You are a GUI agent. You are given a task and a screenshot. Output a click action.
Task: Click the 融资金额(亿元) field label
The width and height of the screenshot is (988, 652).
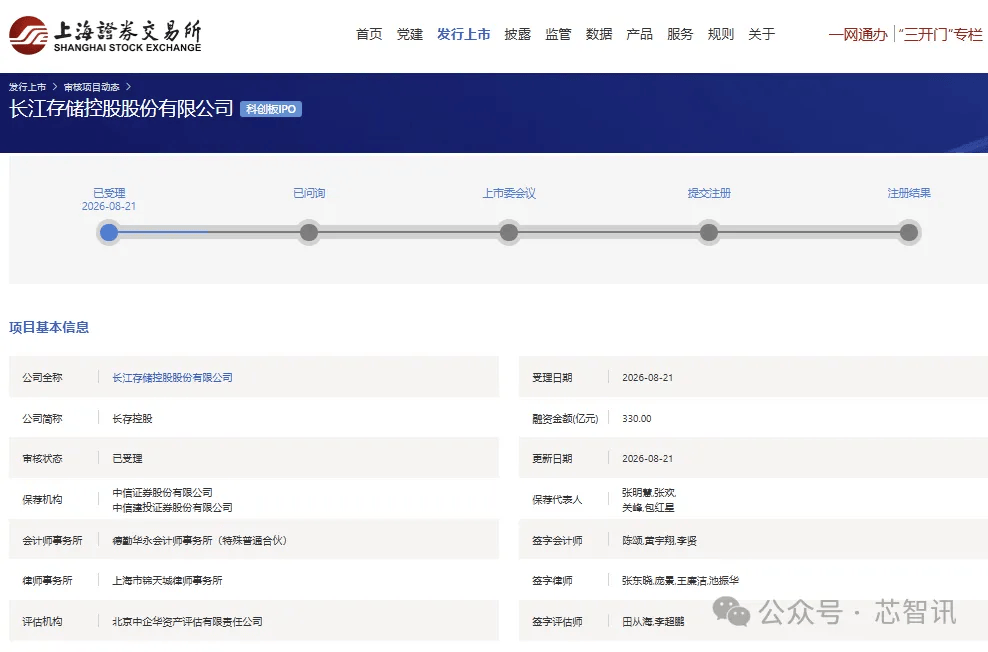tap(565, 418)
